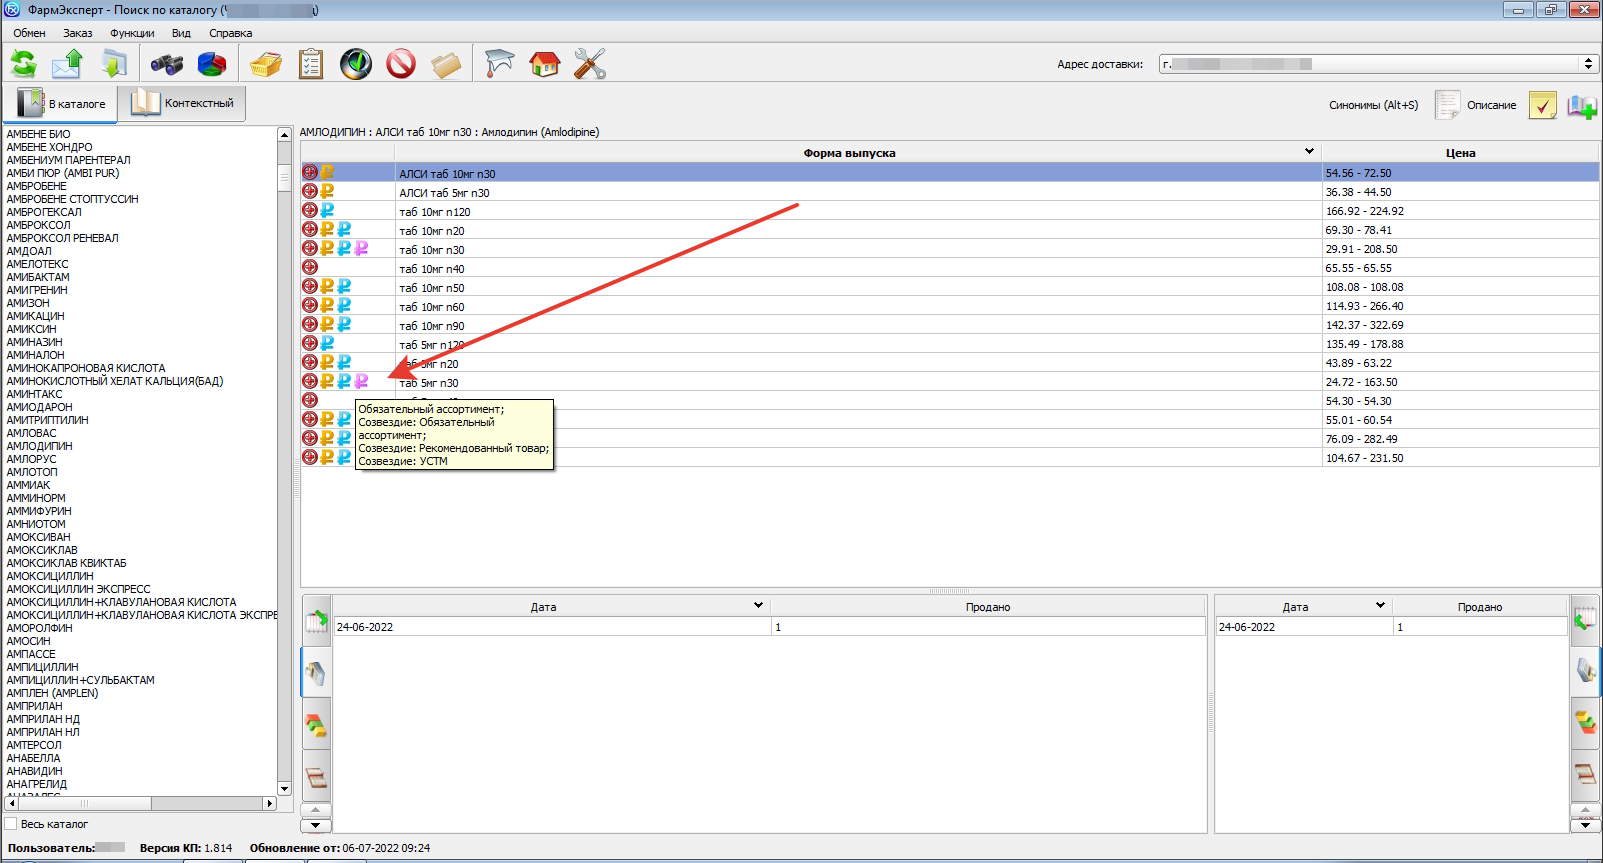Open the 'Адрес доставки' dropdown
Viewport: 1603px width, 863px height.
(x=1588, y=64)
